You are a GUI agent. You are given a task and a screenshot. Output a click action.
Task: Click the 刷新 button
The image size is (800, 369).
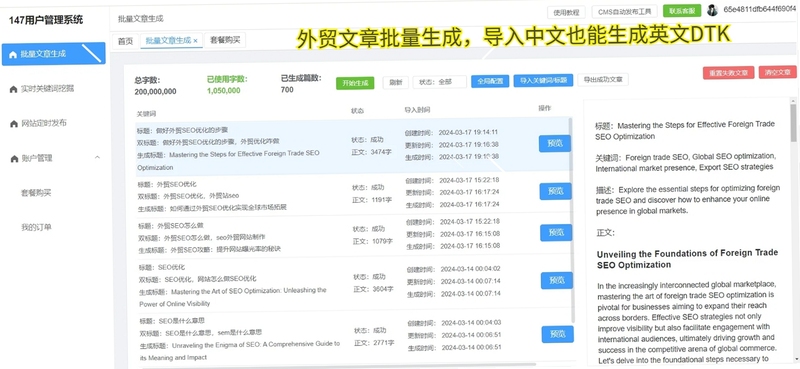[395, 83]
